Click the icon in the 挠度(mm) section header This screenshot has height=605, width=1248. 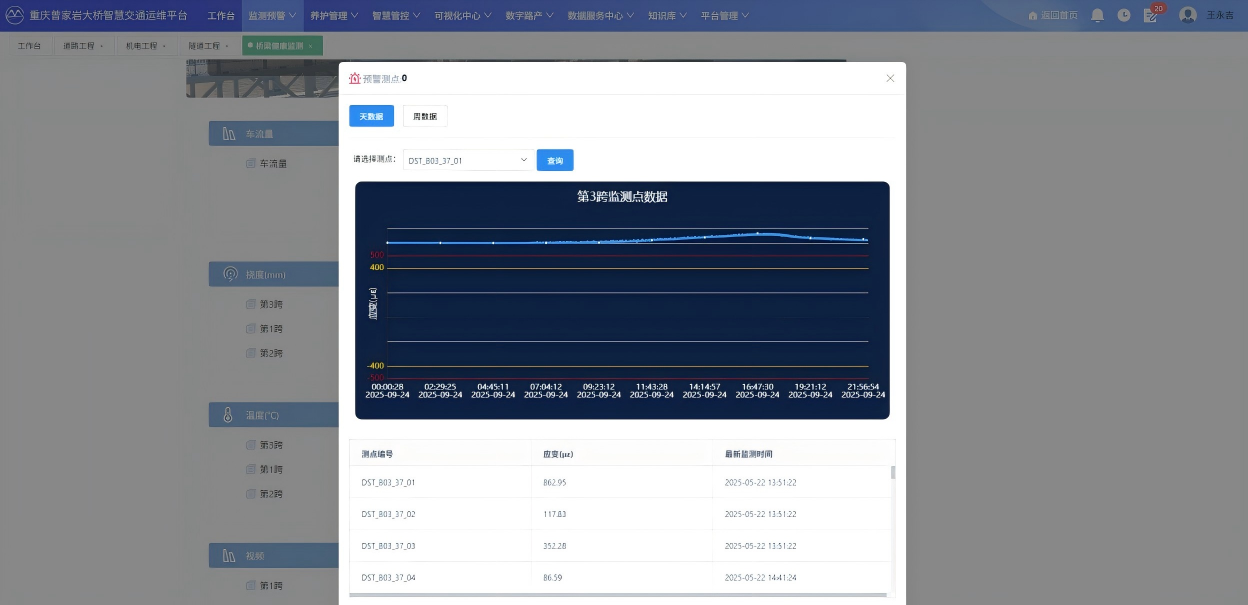pyautogui.click(x=228, y=274)
